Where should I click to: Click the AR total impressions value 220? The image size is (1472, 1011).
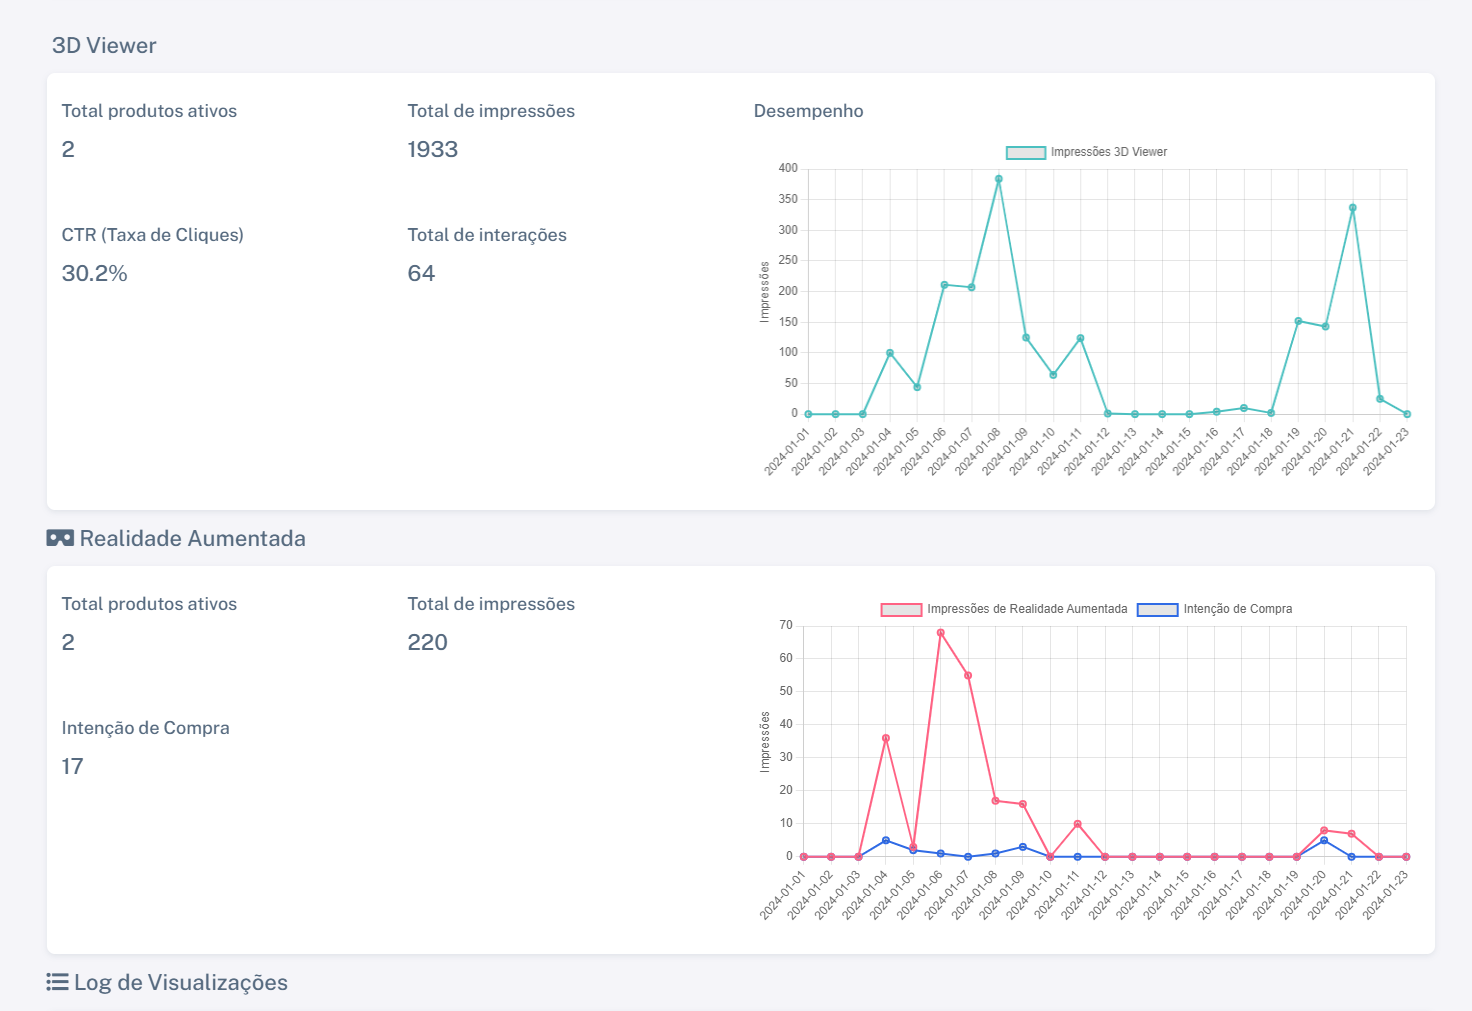click(427, 642)
